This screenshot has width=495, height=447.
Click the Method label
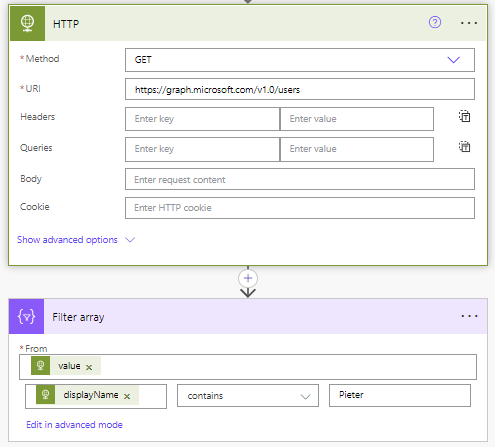pyautogui.click(x=42, y=59)
